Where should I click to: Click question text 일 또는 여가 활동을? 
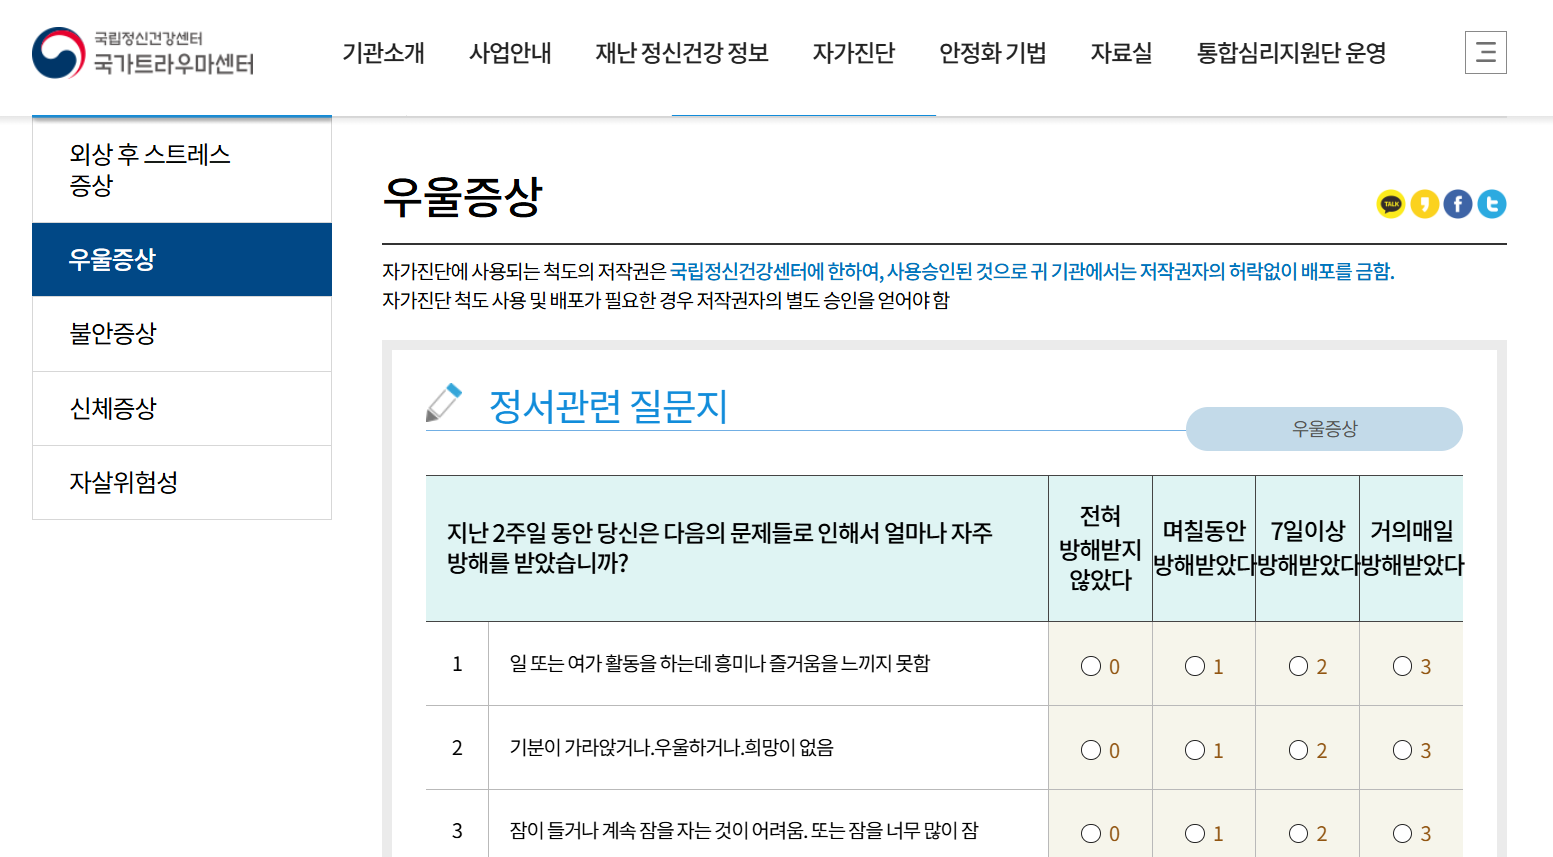coord(720,663)
